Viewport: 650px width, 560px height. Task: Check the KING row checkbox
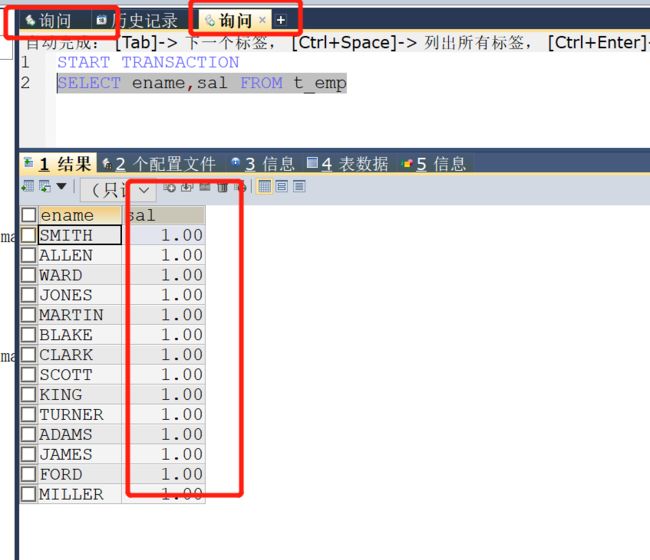(x=29, y=394)
